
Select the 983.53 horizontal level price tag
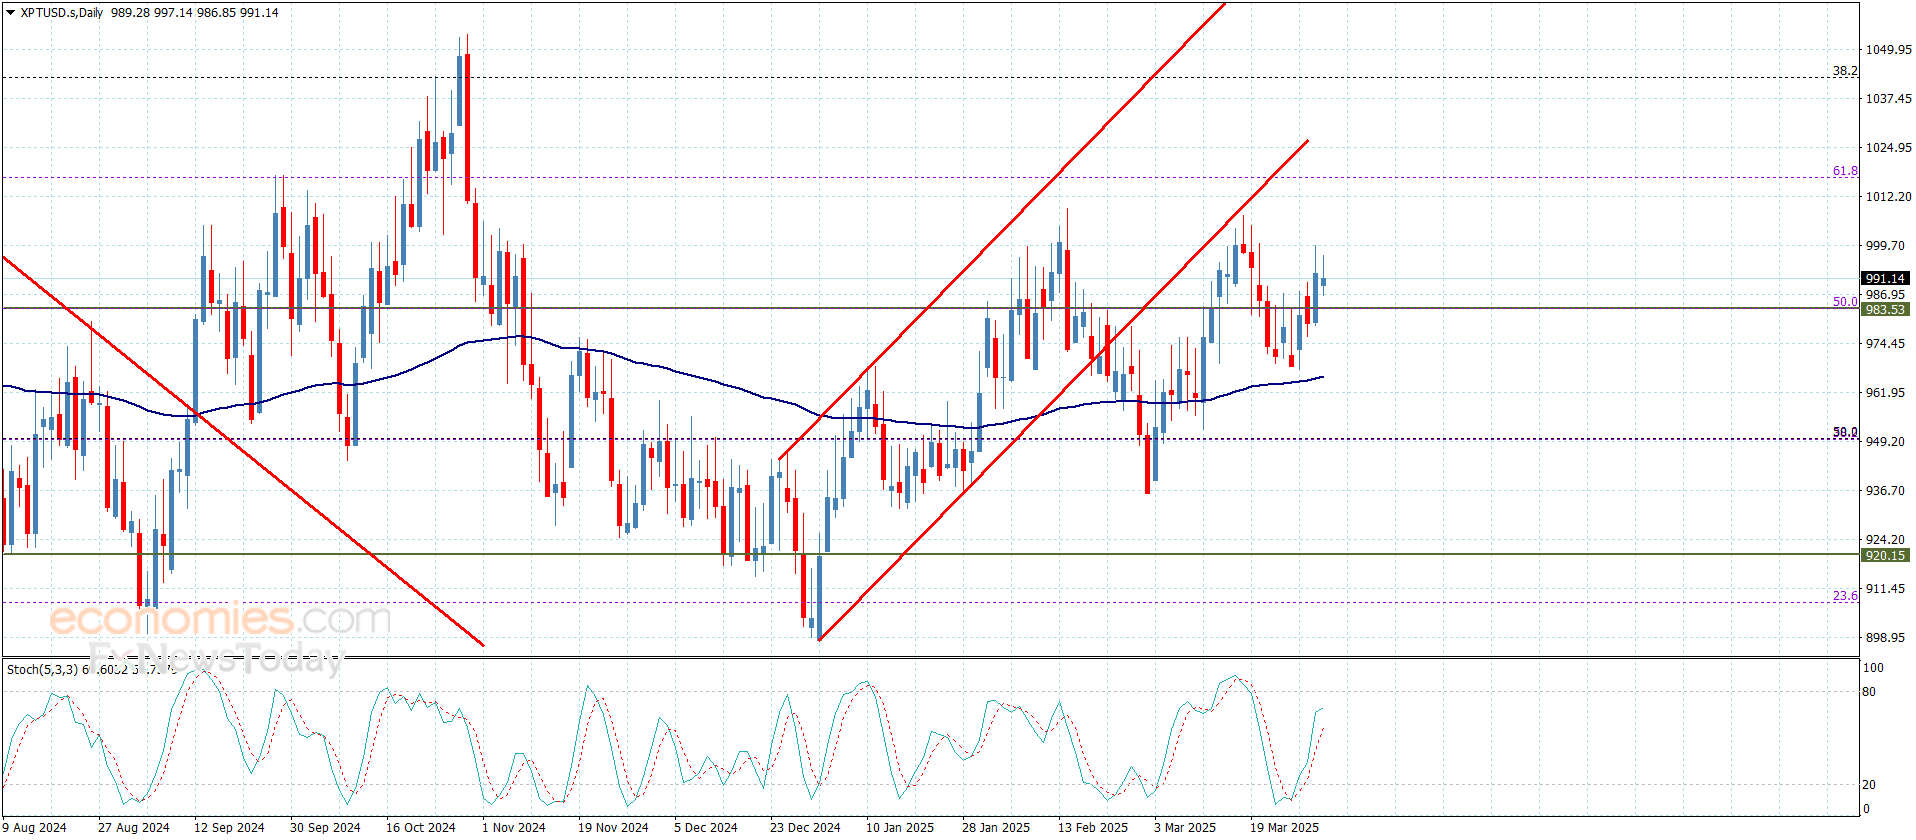click(x=1885, y=309)
